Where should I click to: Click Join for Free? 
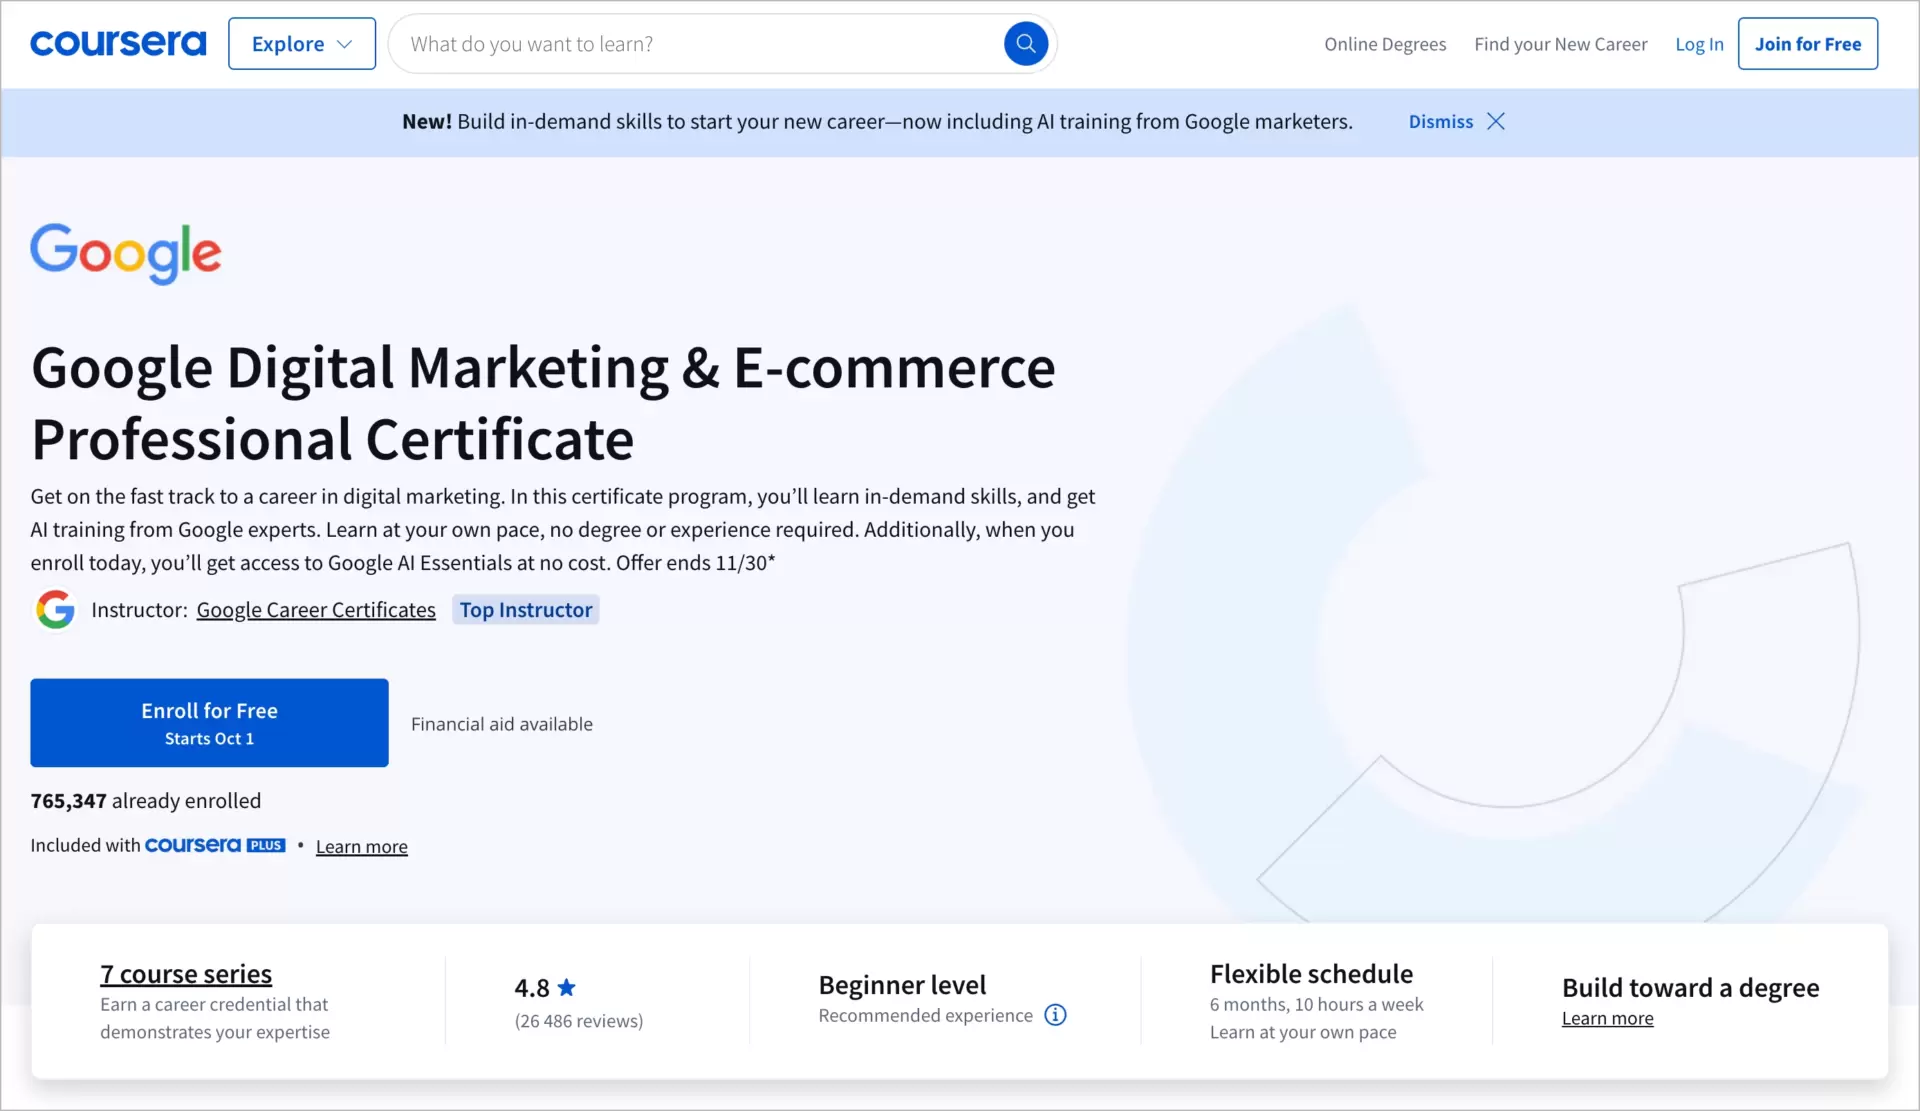pos(1809,43)
